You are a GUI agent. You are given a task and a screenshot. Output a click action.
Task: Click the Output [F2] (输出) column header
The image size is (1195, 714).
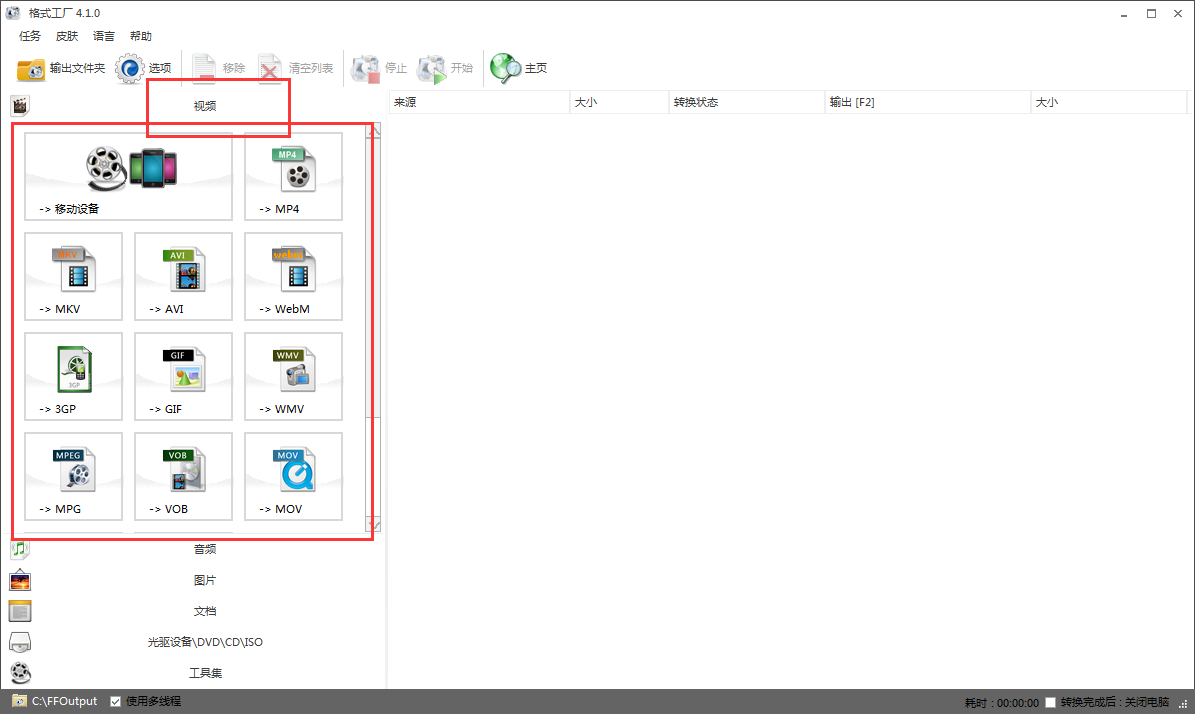coord(927,102)
